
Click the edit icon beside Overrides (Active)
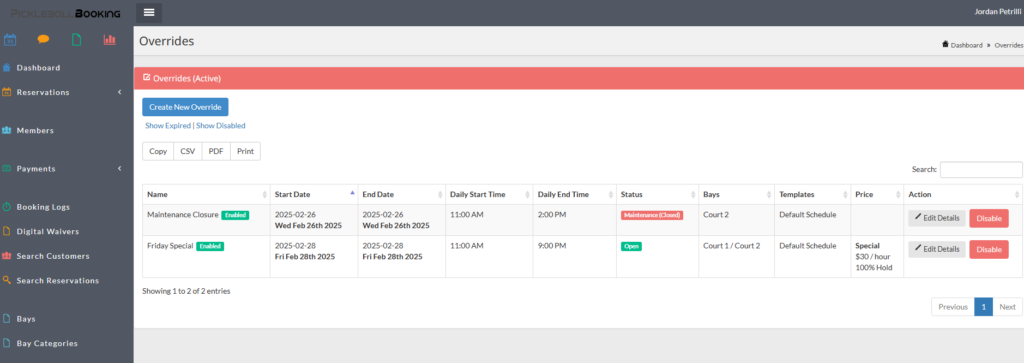tap(146, 78)
